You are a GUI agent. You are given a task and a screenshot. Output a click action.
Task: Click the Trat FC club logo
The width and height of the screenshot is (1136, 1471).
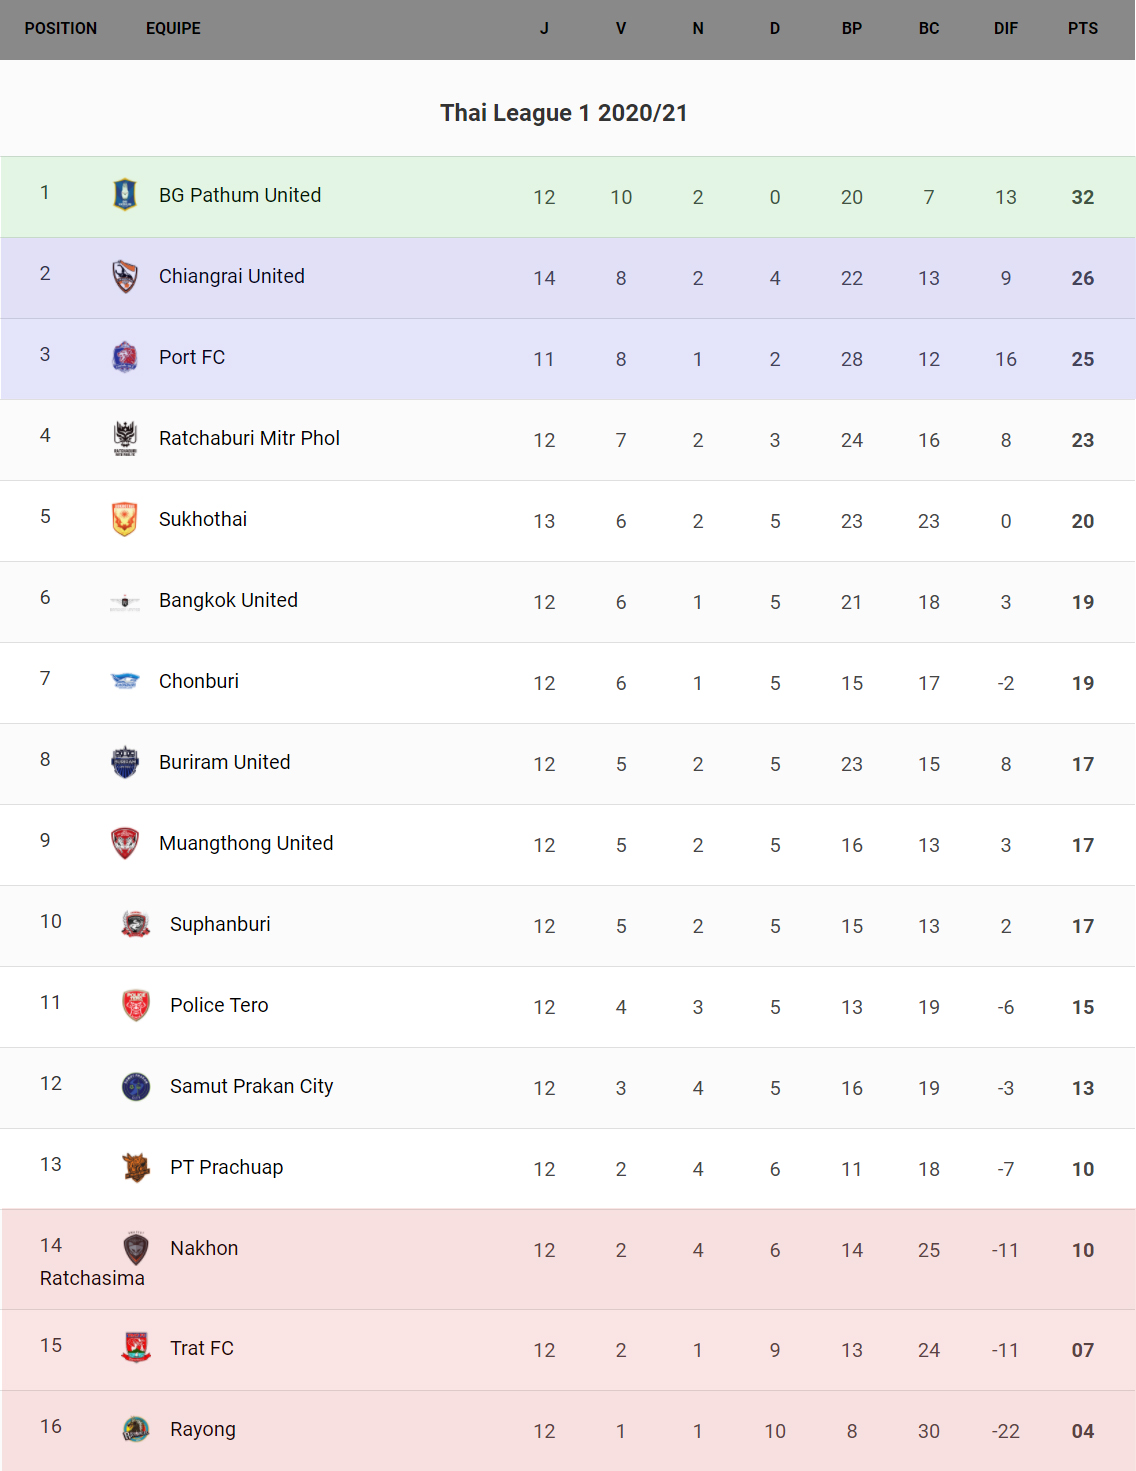pyautogui.click(x=135, y=1348)
